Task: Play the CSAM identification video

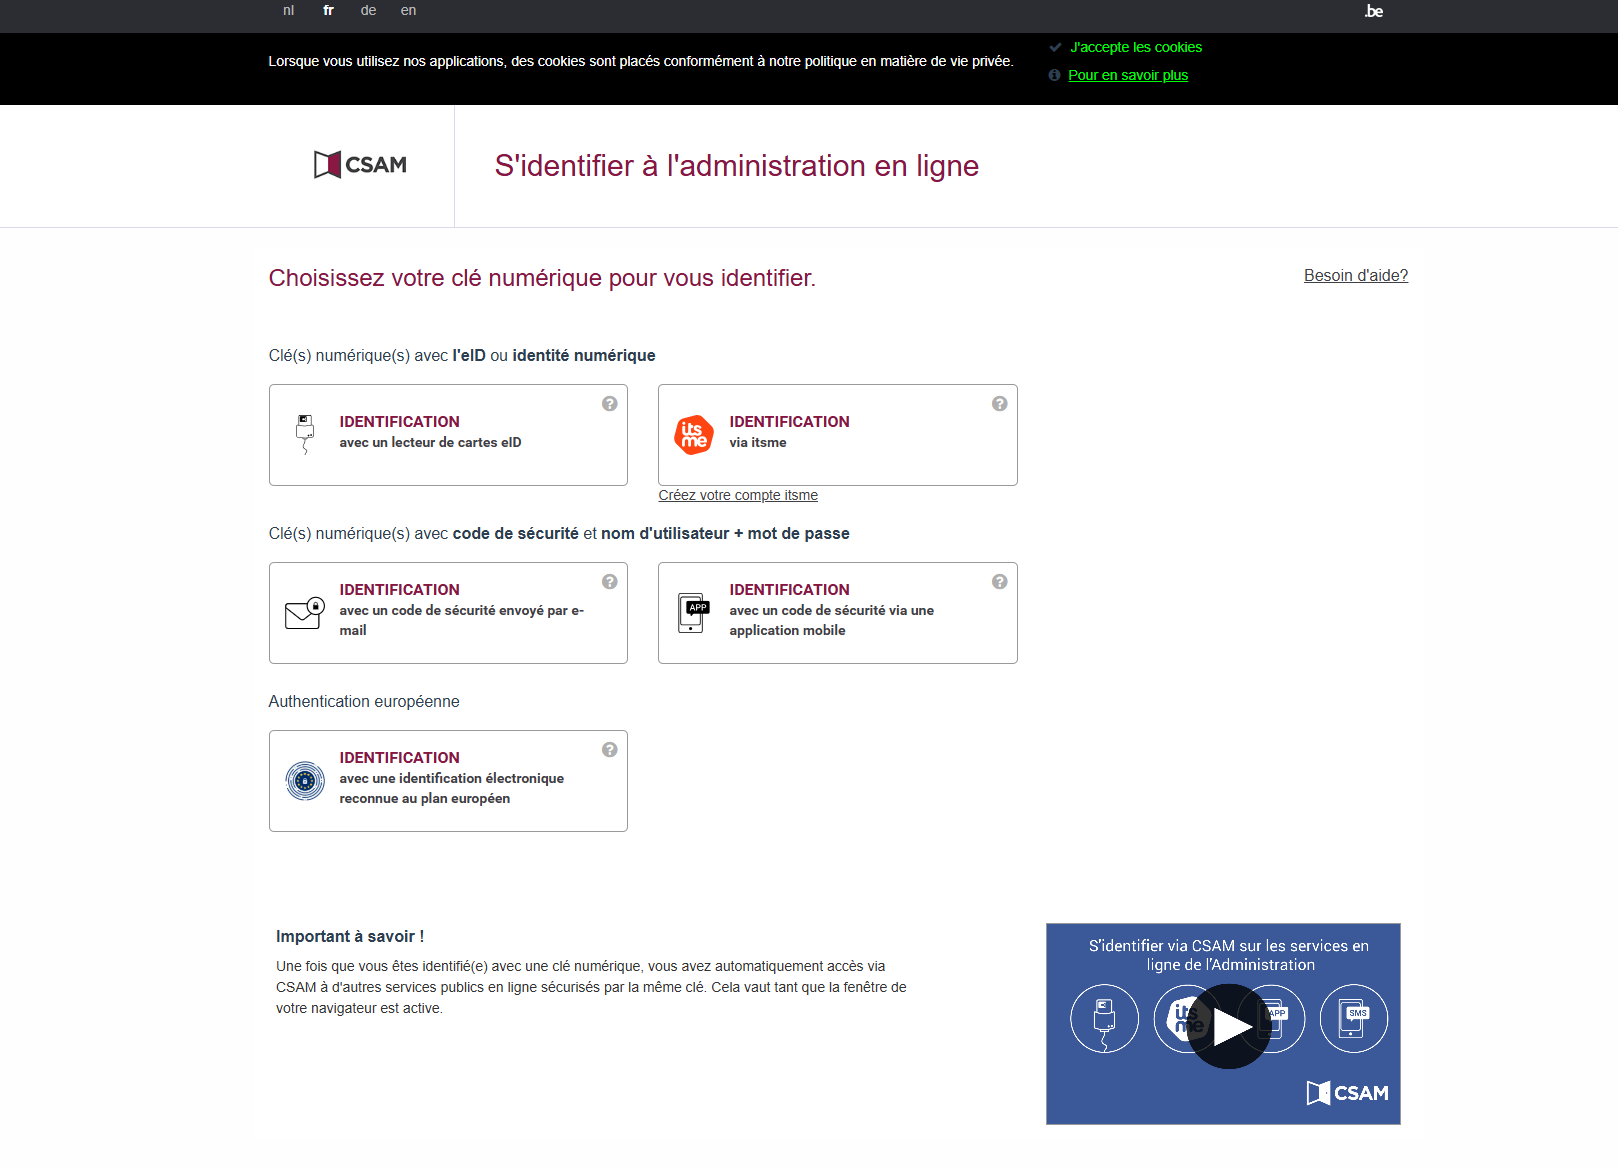Action: (x=1228, y=1026)
